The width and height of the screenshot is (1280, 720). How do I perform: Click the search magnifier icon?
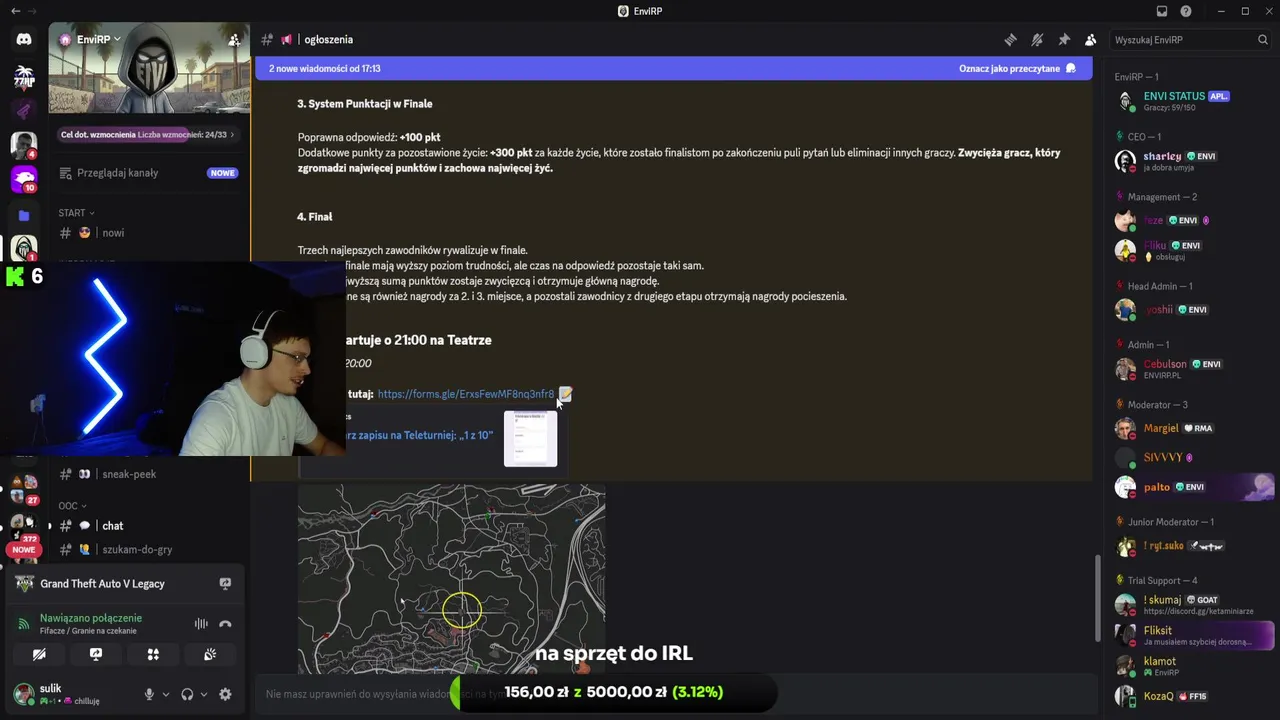1263,40
